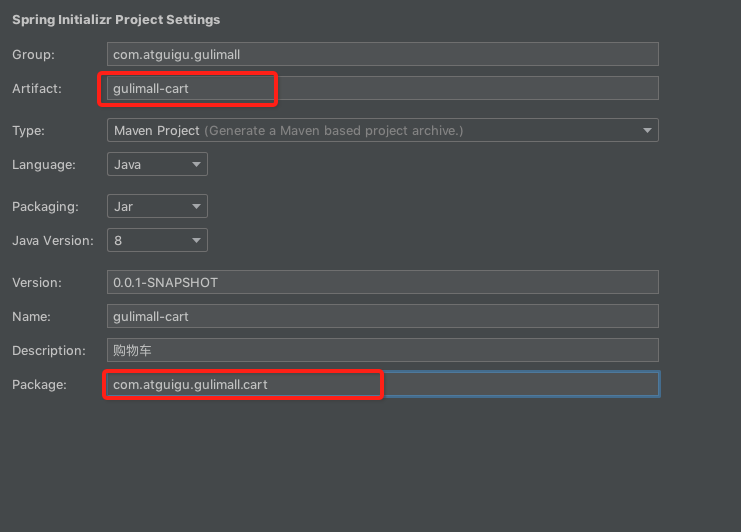Expand the Language dropdown set to Java

tap(157, 164)
